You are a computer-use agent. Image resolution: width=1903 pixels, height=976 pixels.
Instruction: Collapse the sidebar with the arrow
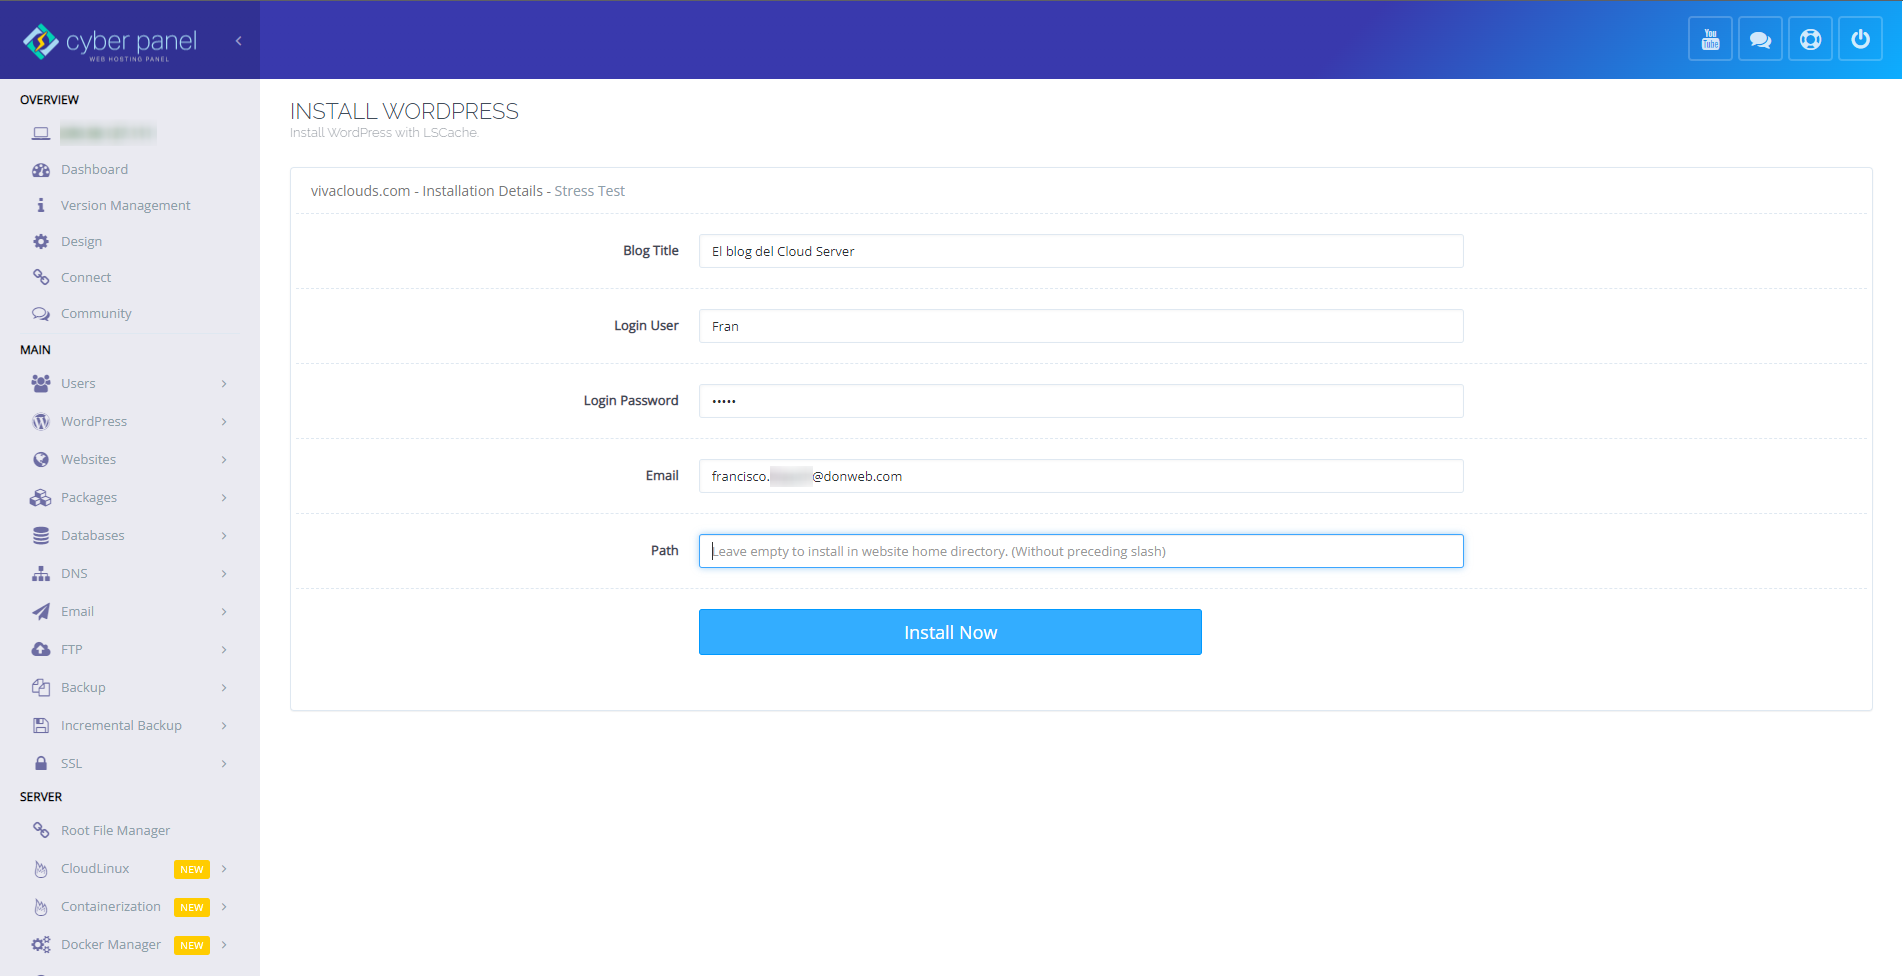(x=238, y=41)
